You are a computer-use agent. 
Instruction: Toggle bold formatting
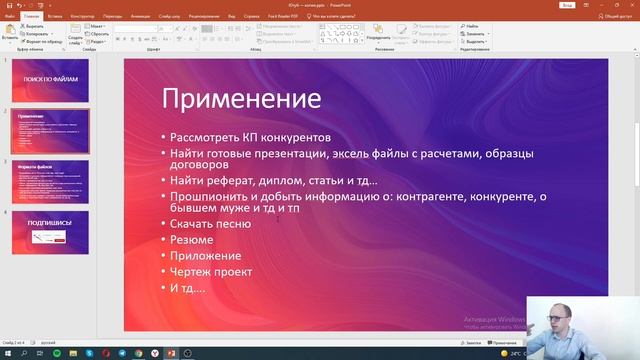click(118, 39)
